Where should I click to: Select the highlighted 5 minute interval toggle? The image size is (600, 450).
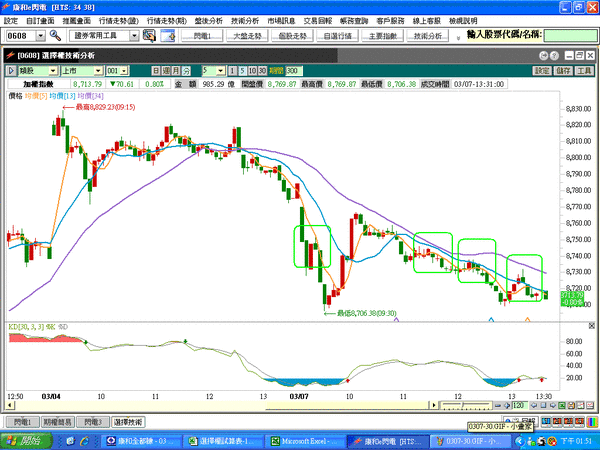pyautogui.click(x=243, y=71)
